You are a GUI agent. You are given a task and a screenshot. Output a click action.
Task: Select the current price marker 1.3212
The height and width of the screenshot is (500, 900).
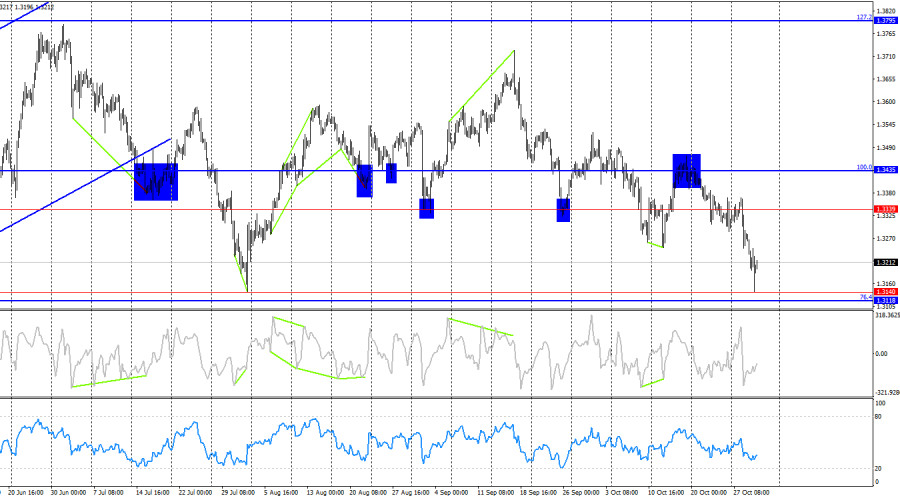885,262
